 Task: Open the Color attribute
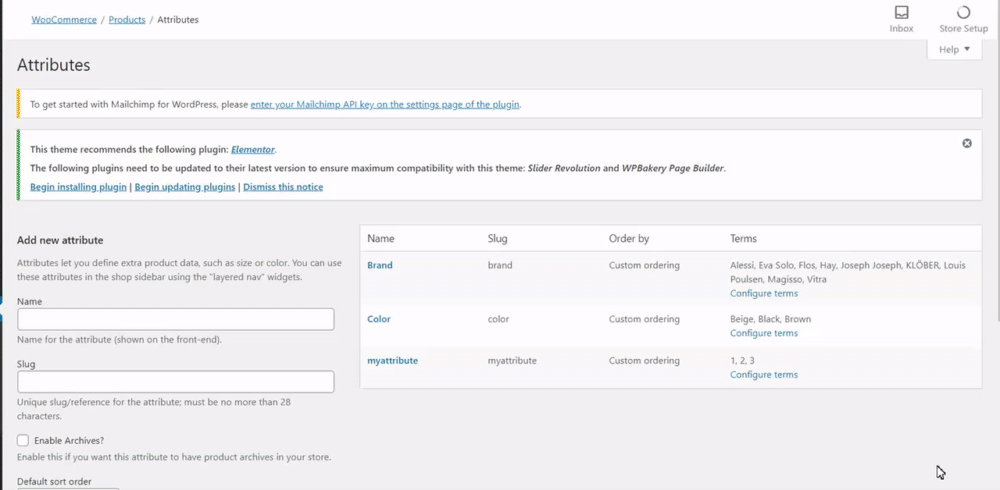379,319
